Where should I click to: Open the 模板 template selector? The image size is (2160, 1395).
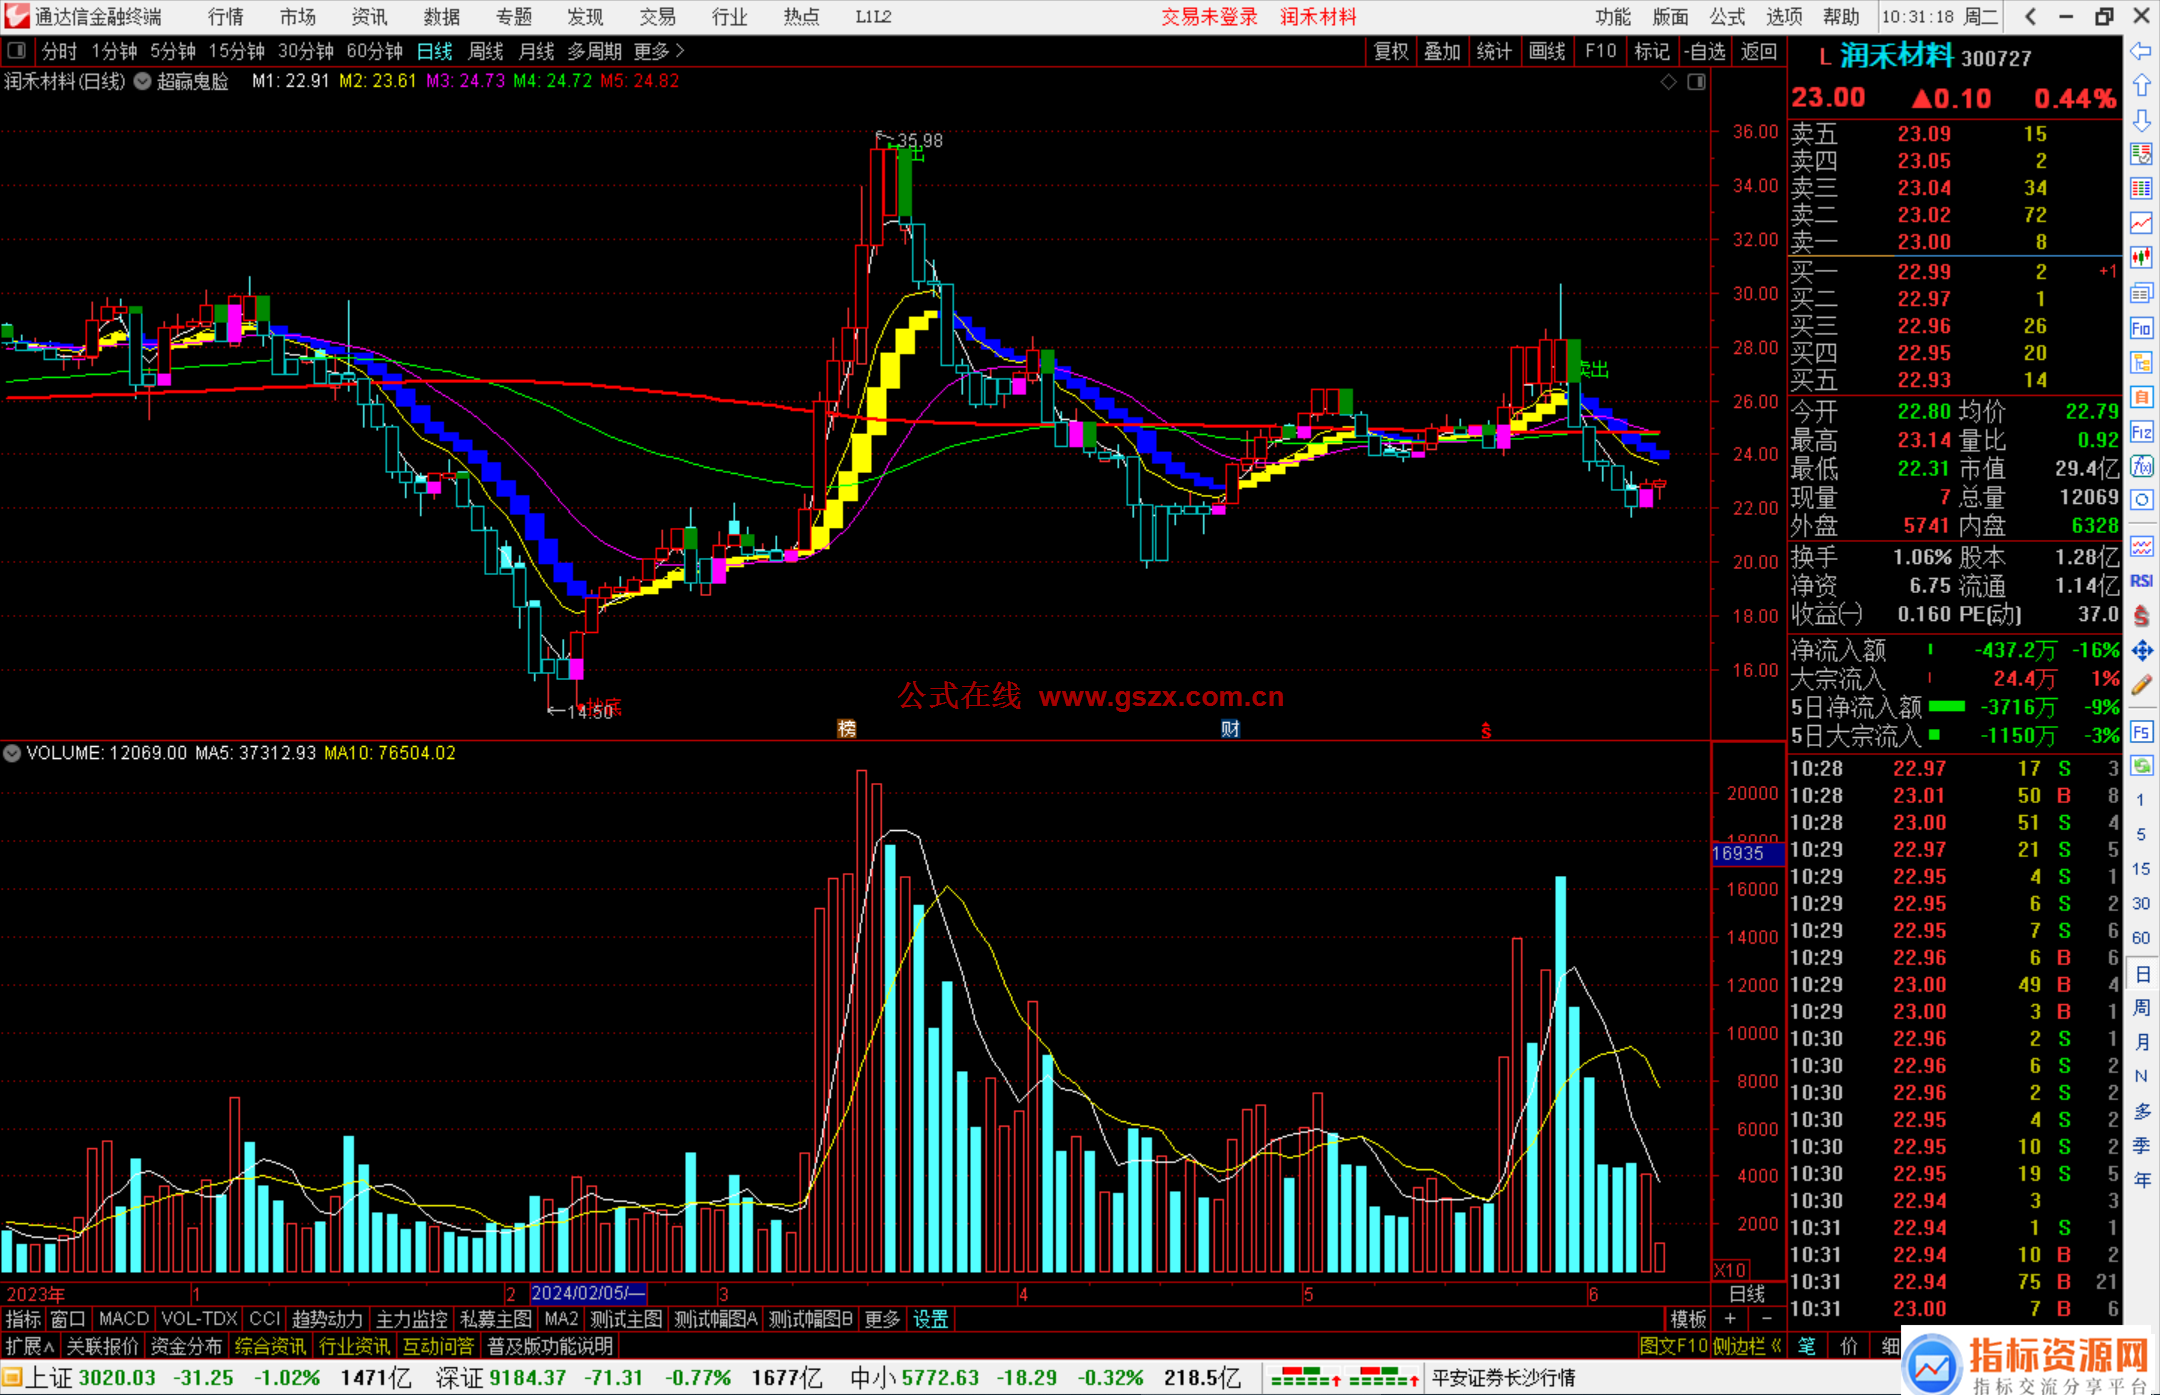click(x=1688, y=1319)
